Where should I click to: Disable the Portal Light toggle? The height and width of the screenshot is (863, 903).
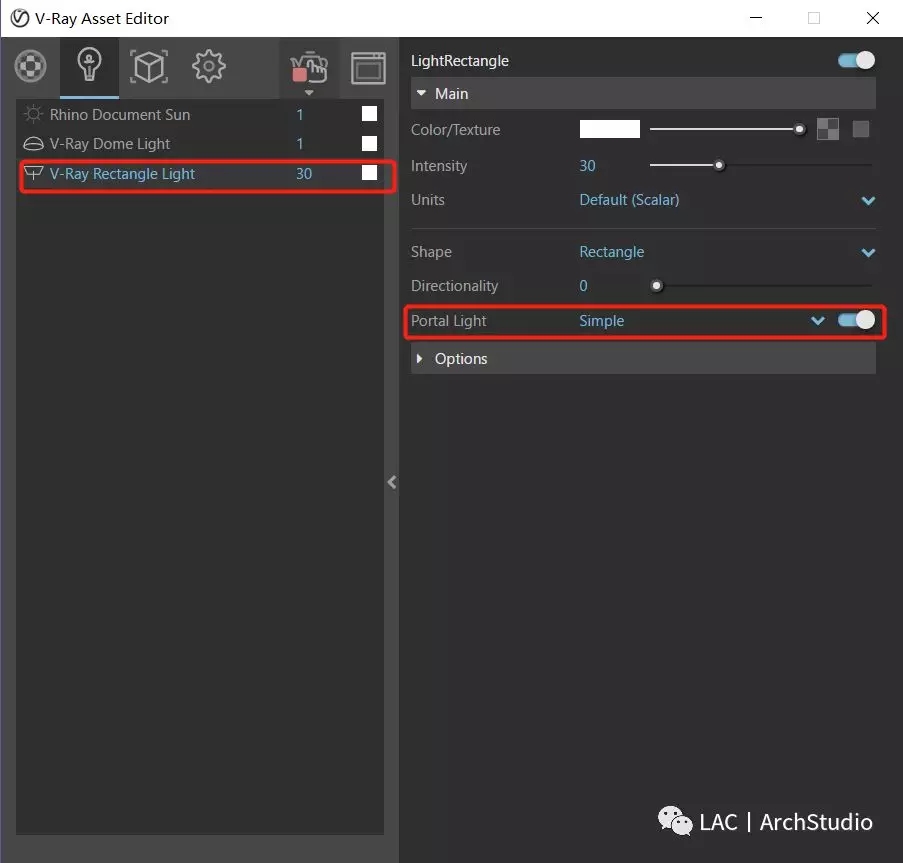click(856, 321)
